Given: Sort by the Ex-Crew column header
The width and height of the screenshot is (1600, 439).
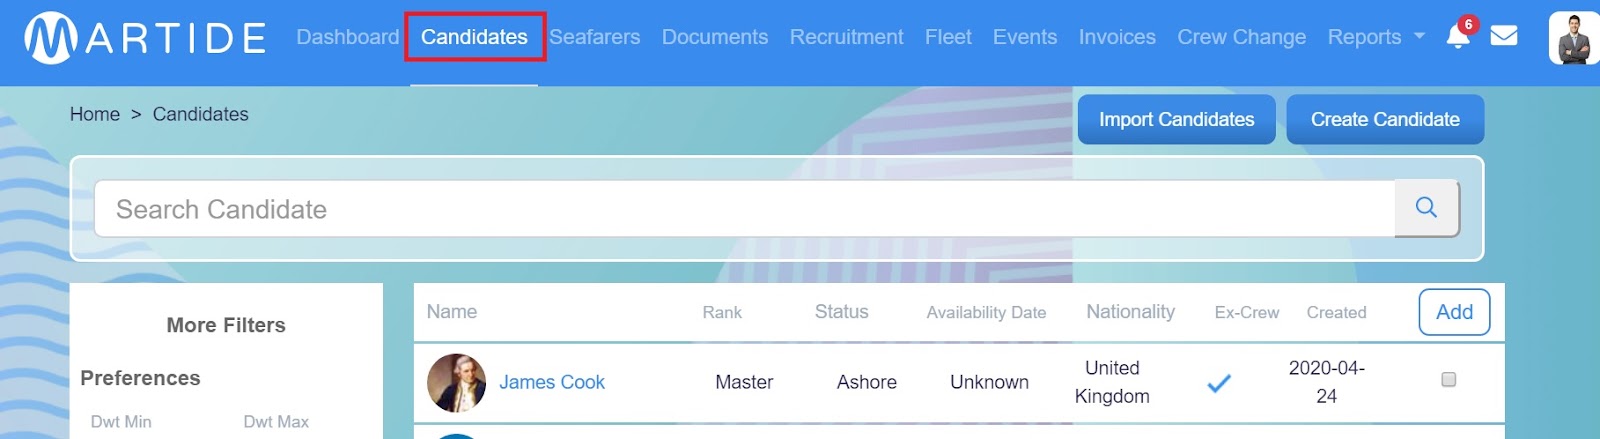Looking at the screenshot, I should click(x=1246, y=313).
